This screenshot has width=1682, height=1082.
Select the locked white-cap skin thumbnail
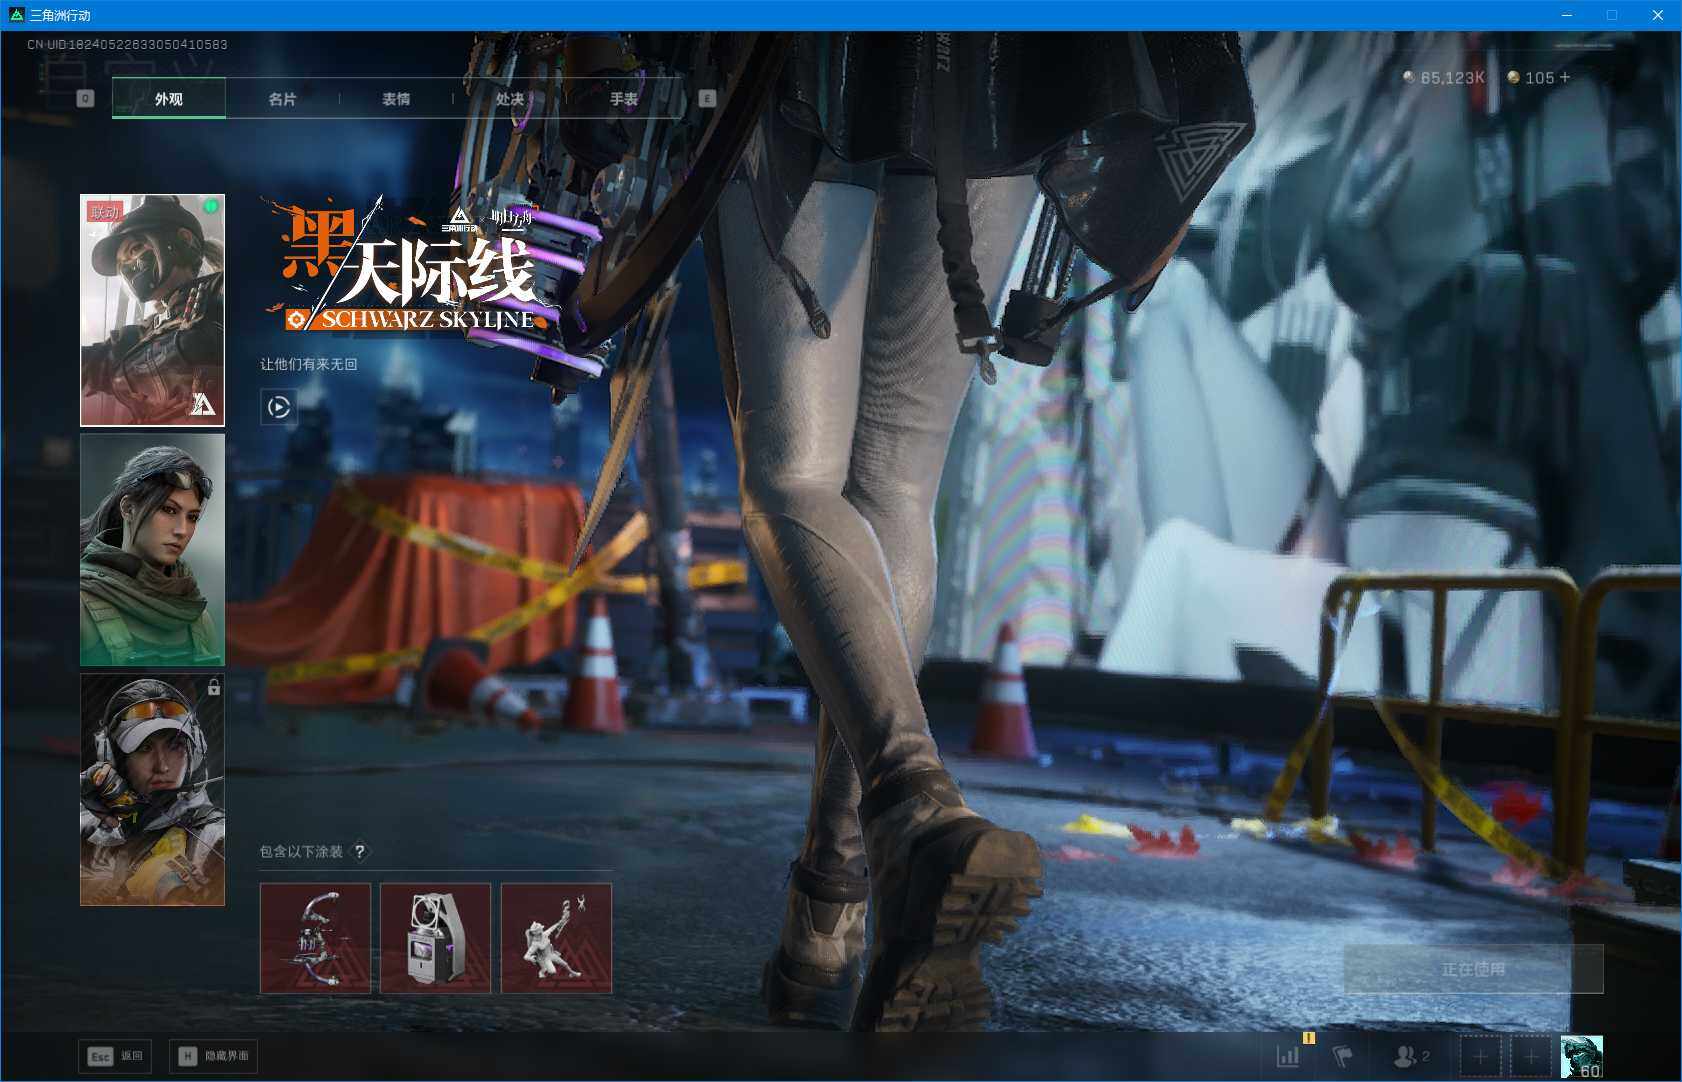pos(152,790)
